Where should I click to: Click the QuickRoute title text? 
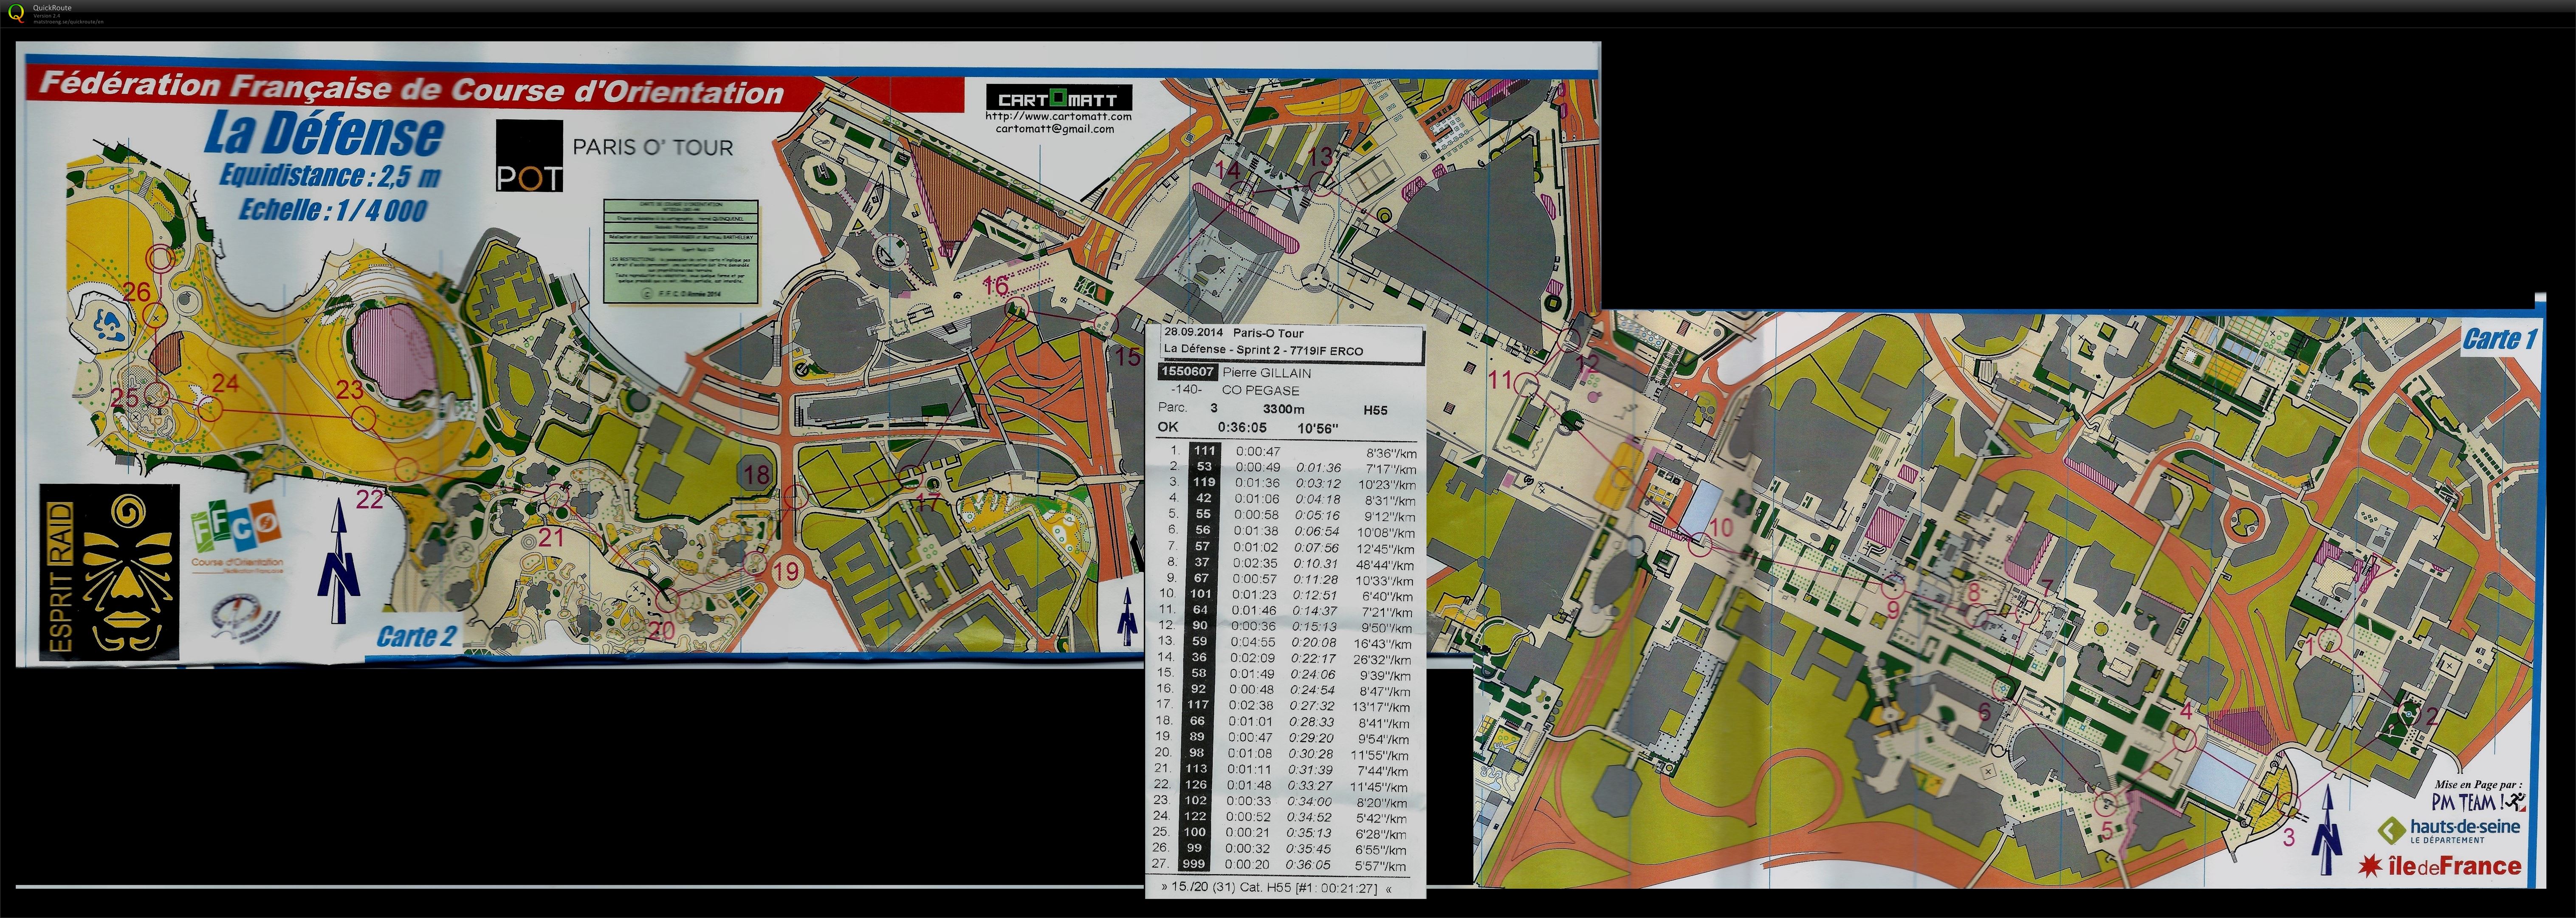click(x=52, y=8)
